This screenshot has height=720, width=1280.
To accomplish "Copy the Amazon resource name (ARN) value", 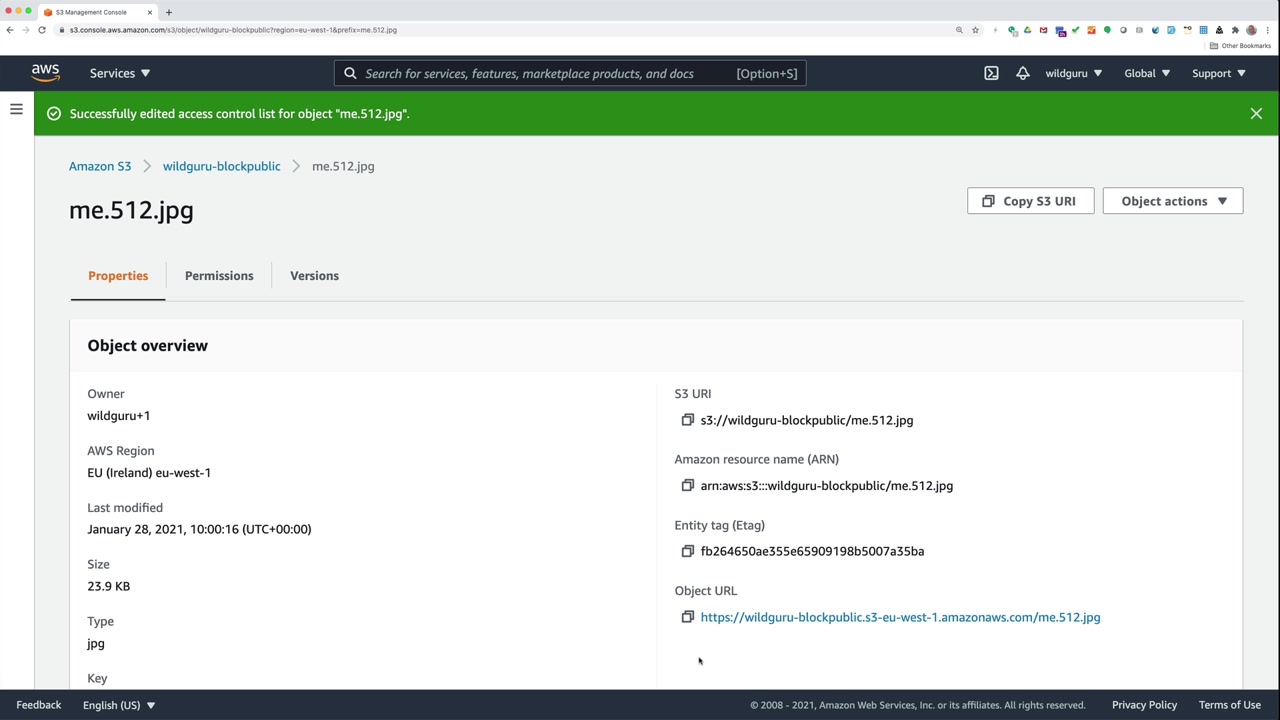I will pyautogui.click(x=687, y=486).
